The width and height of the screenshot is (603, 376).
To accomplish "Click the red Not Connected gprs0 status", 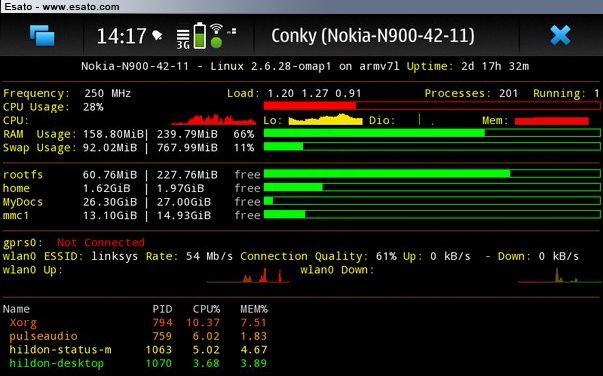I will pyautogui.click(x=101, y=243).
